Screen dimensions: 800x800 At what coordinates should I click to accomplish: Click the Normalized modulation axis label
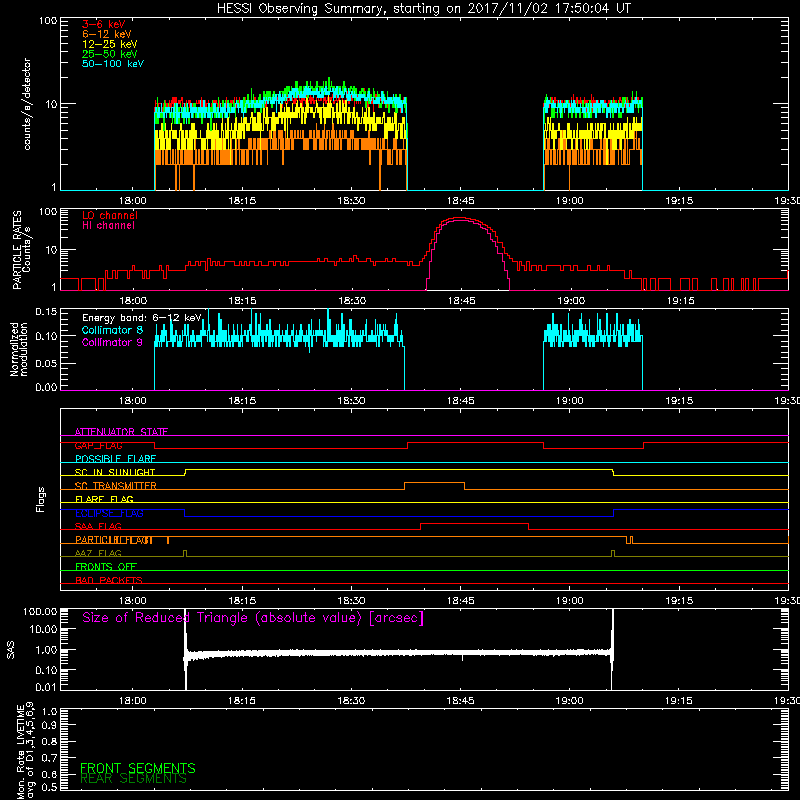tap(19, 349)
